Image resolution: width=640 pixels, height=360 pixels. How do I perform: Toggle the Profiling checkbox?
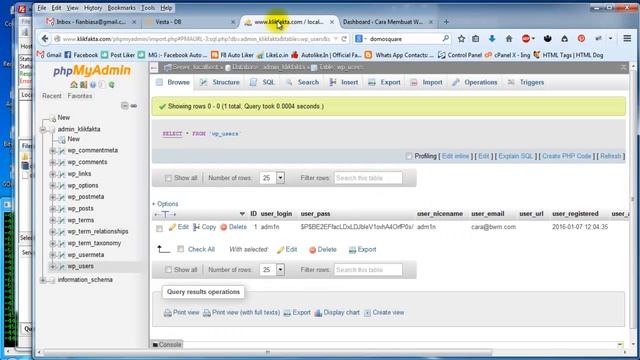(409, 156)
